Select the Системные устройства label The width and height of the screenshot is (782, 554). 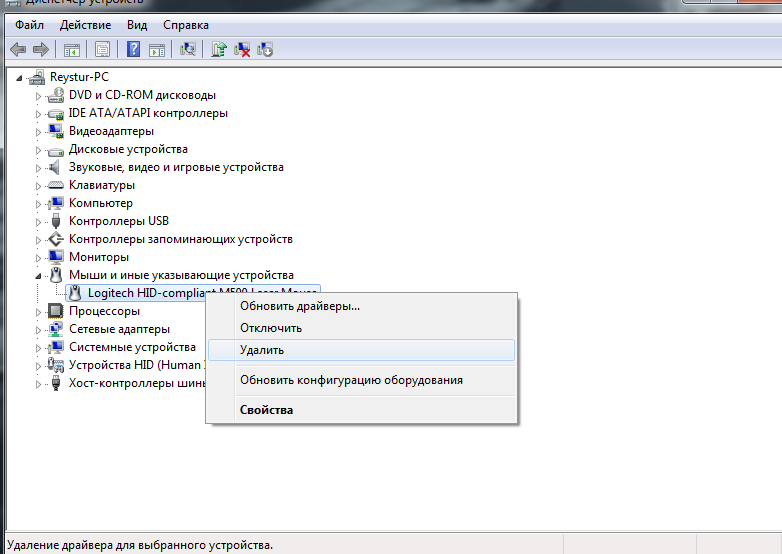(x=132, y=347)
